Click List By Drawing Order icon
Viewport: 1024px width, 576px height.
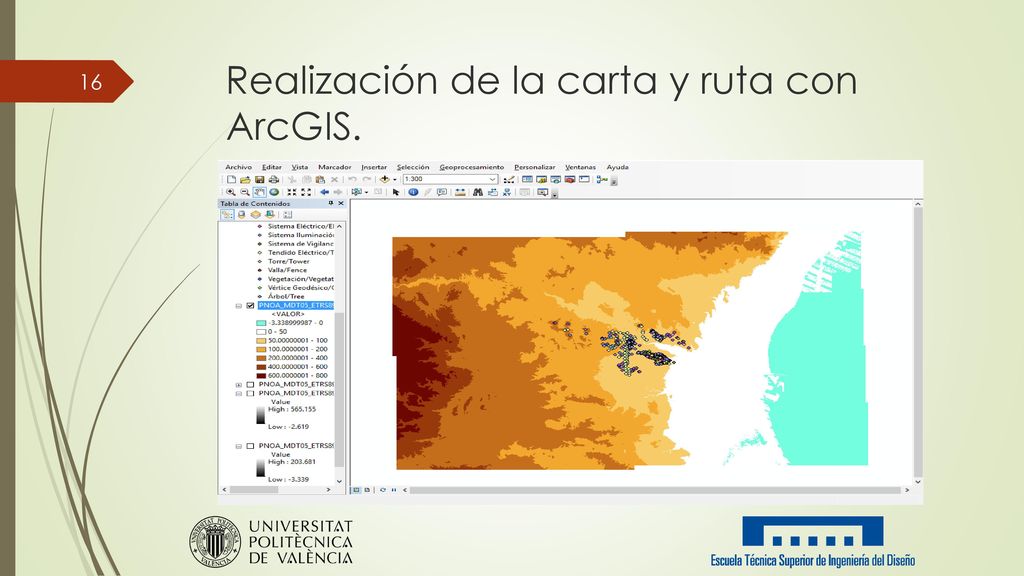227,214
